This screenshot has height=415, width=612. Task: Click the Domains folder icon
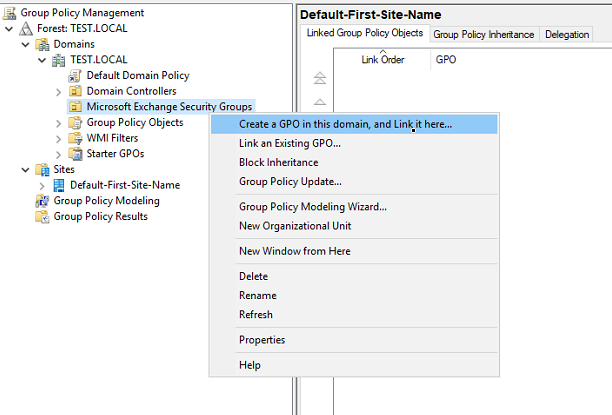pos(42,44)
